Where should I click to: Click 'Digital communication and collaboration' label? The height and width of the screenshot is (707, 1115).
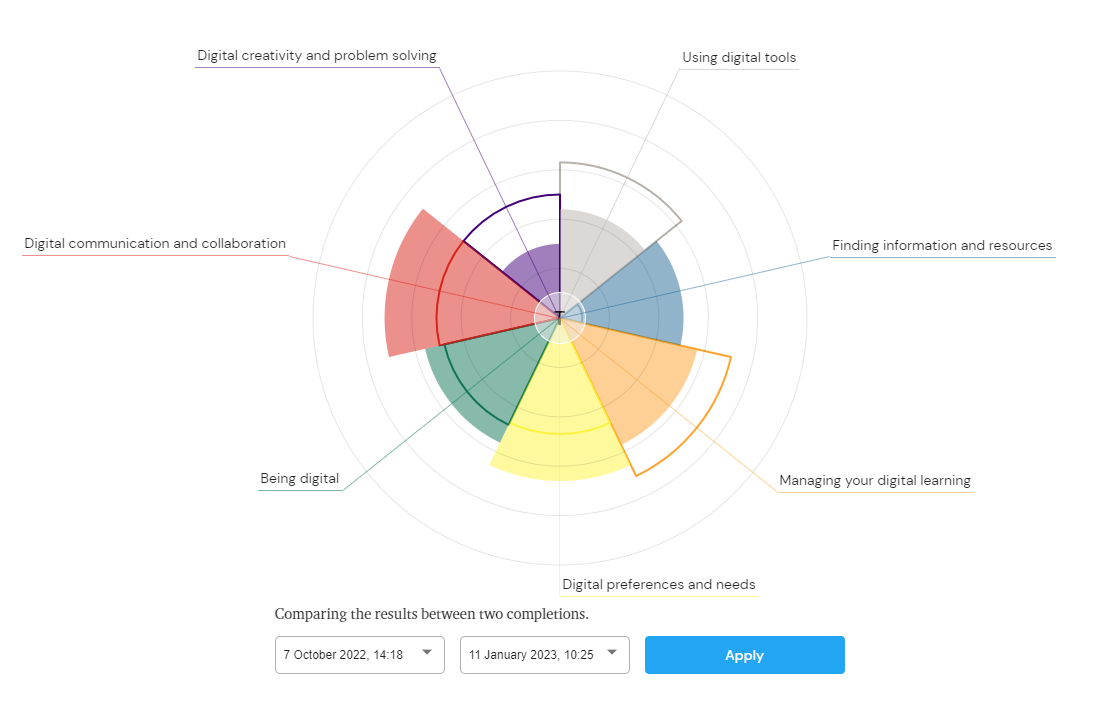pyautogui.click(x=155, y=244)
